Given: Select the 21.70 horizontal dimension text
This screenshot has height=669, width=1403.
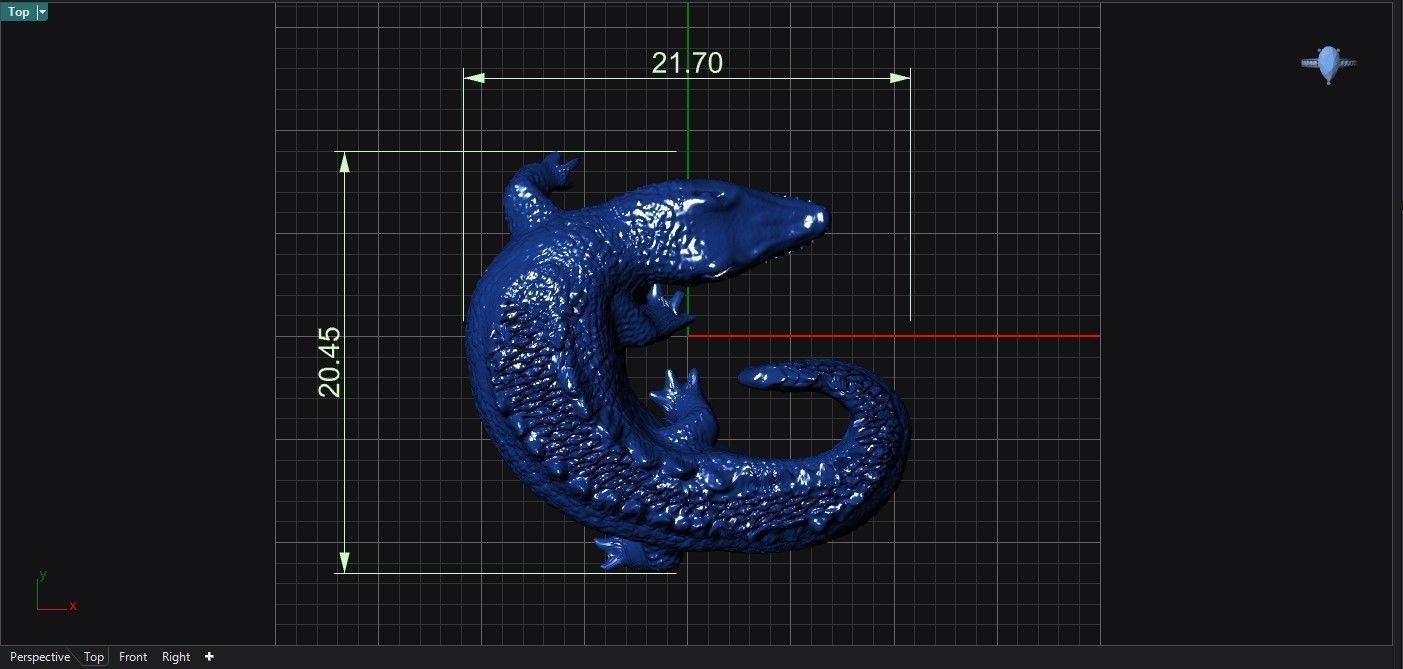Looking at the screenshot, I should [687, 63].
